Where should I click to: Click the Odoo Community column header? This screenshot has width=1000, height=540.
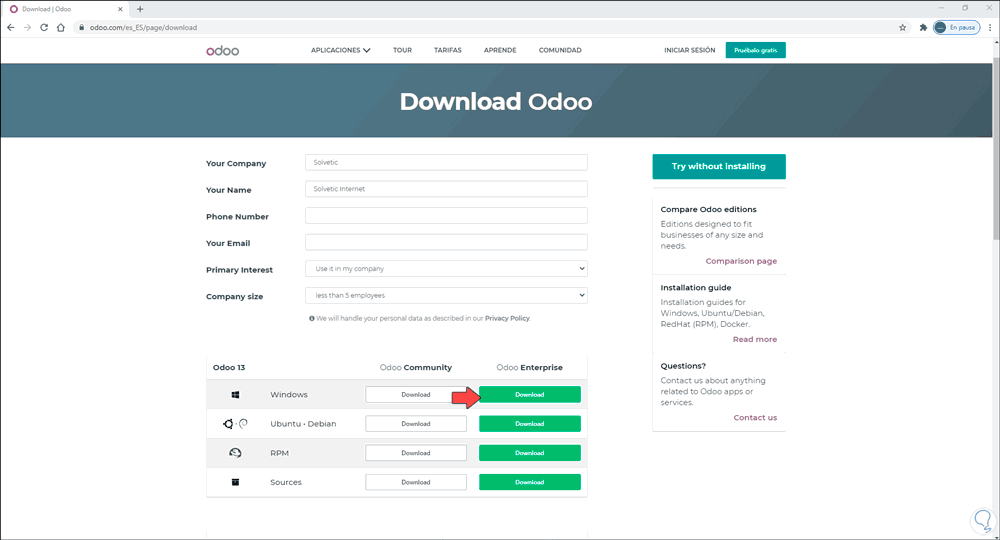pos(416,367)
